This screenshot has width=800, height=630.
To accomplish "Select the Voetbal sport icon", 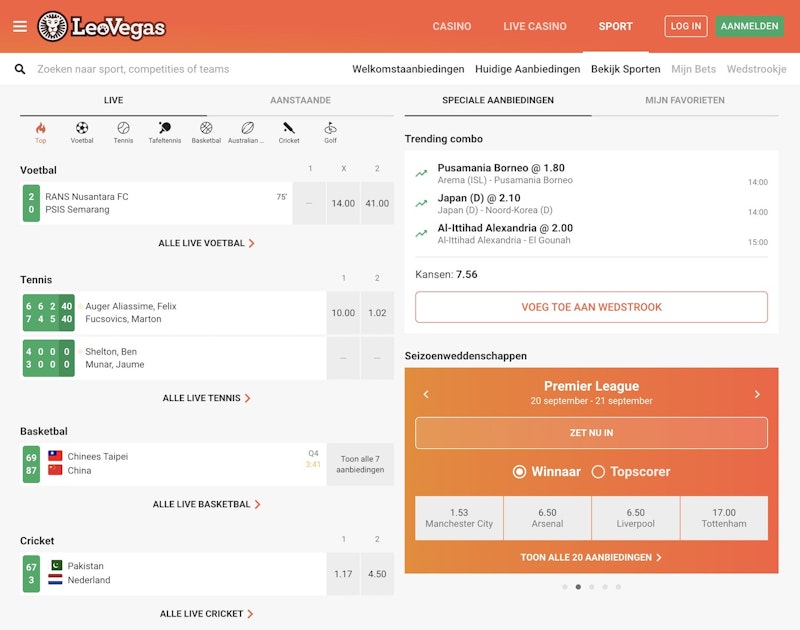I will pos(82,133).
